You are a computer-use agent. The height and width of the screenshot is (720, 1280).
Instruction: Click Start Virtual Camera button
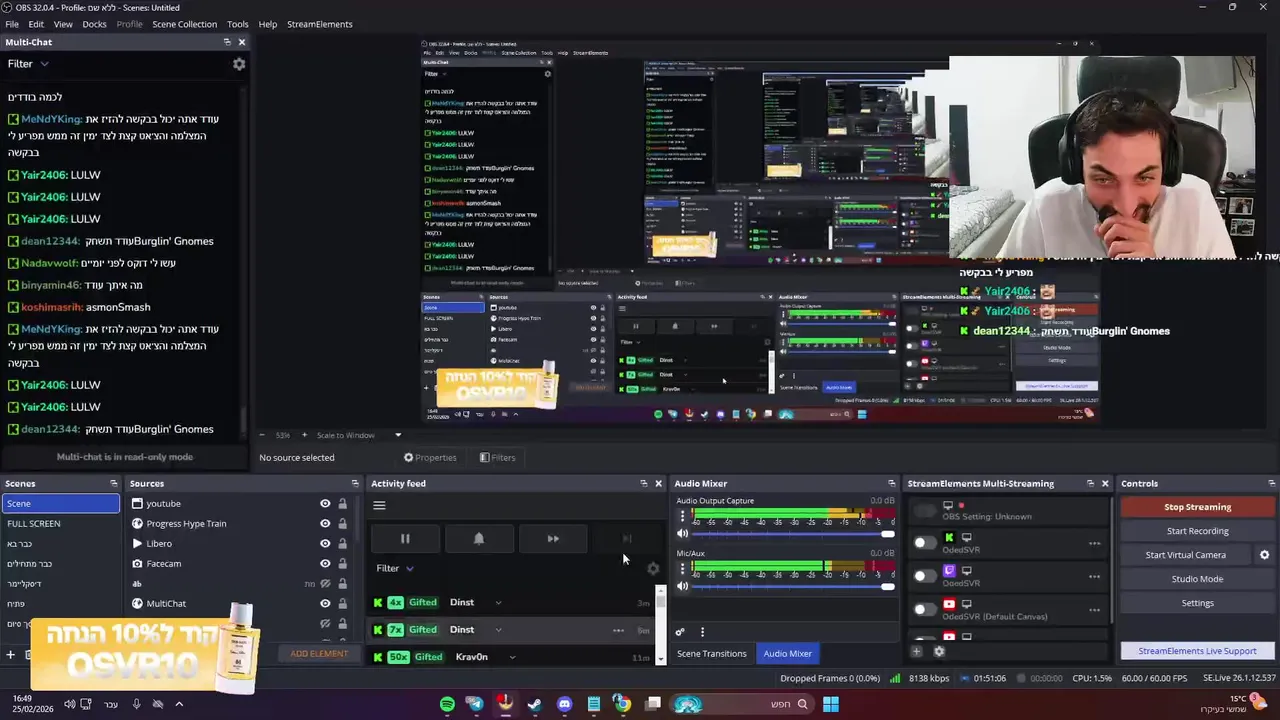(1185, 555)
